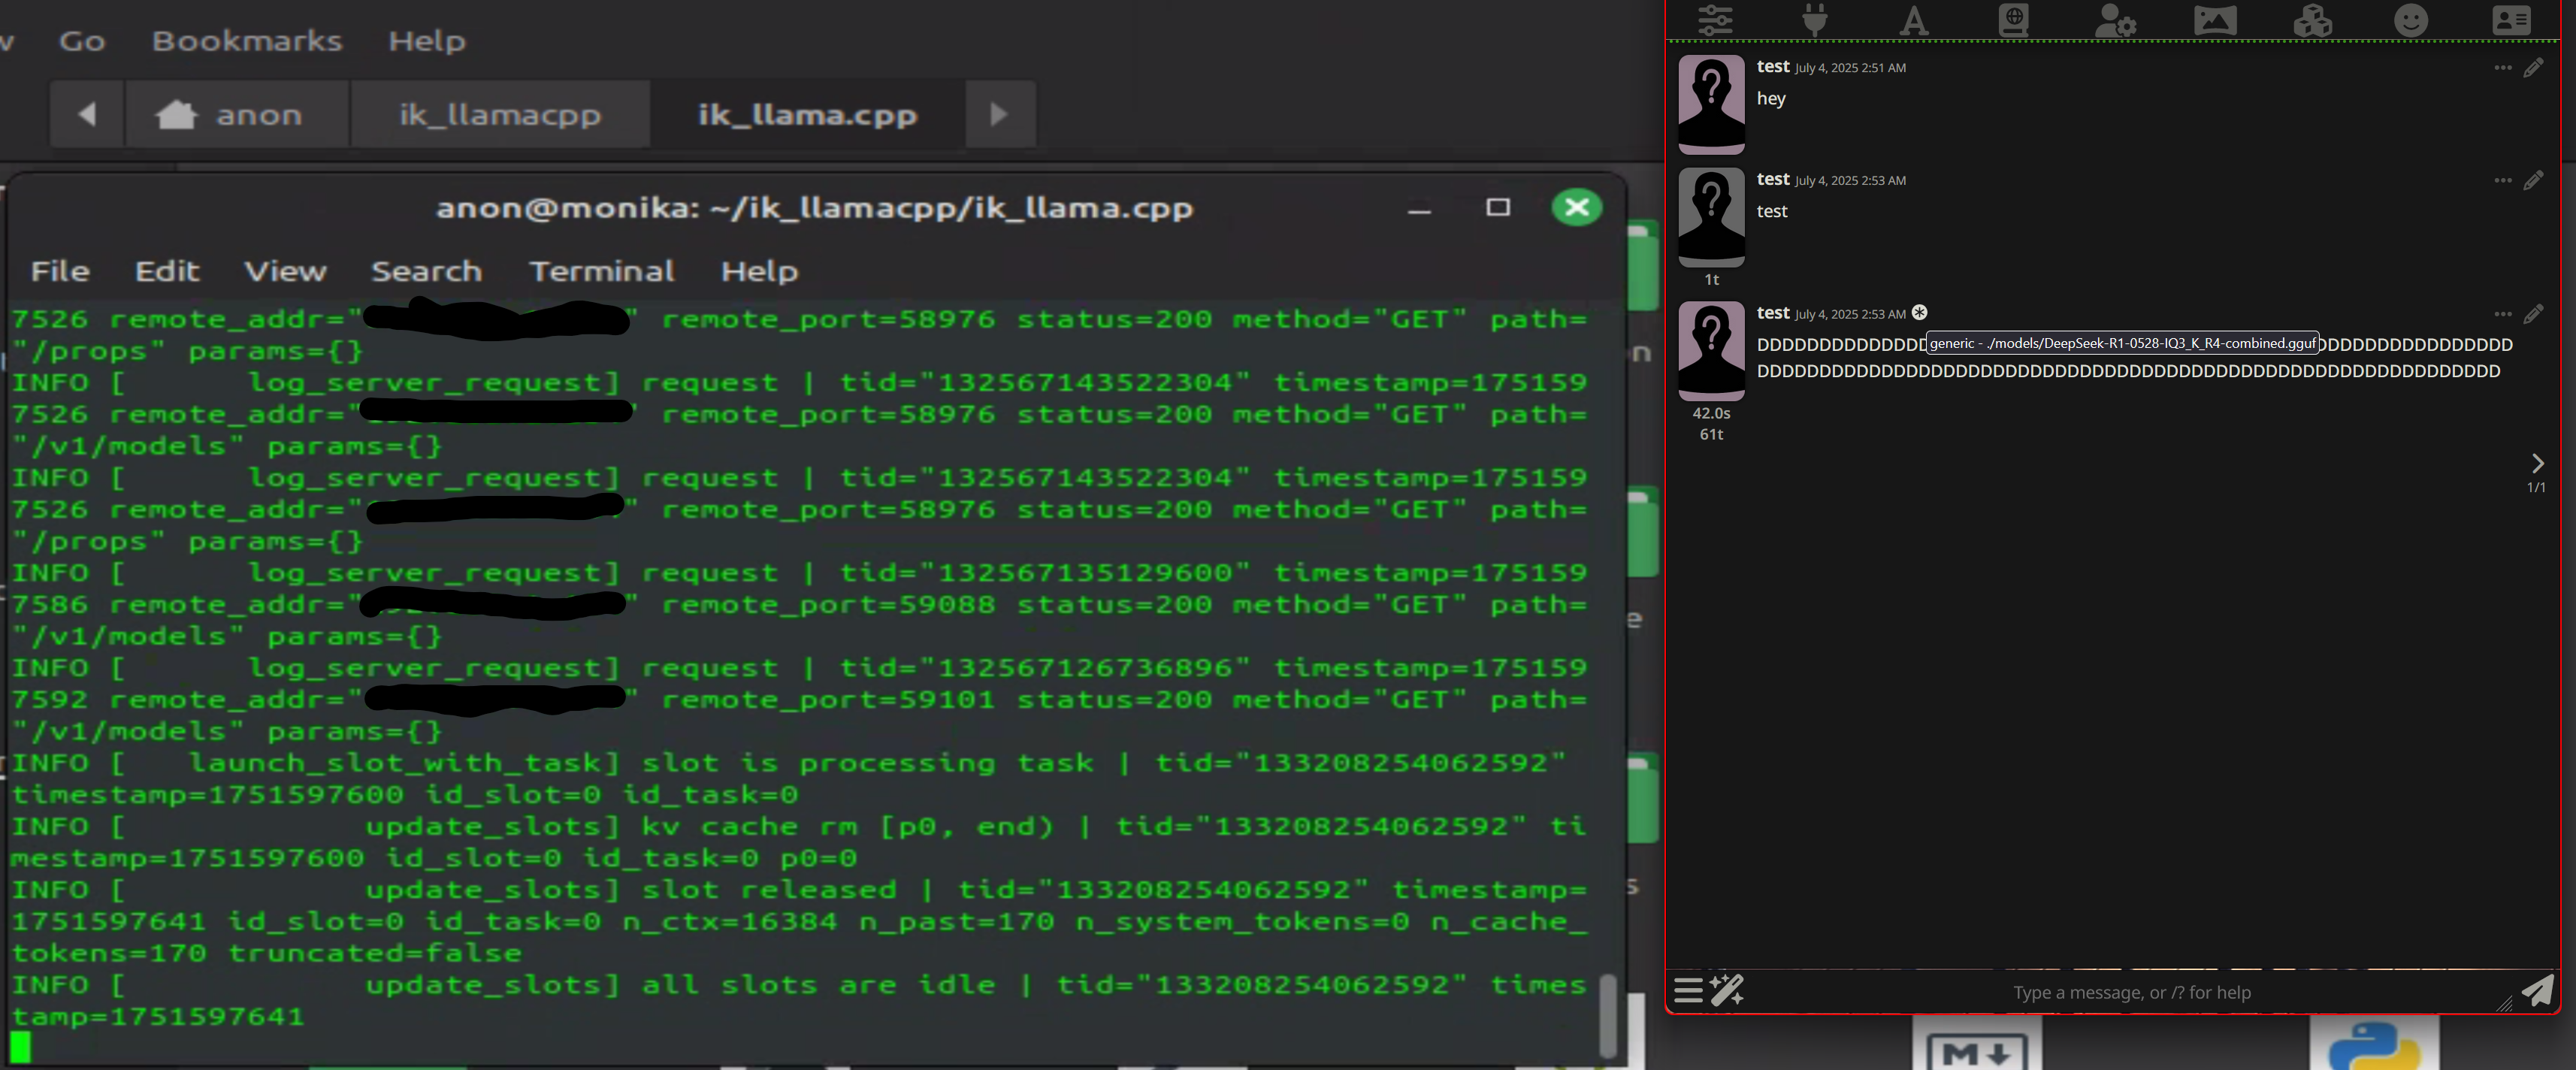
Task: Edit the DDDD message with pencil icon
Action: [x=2533, y=314]
